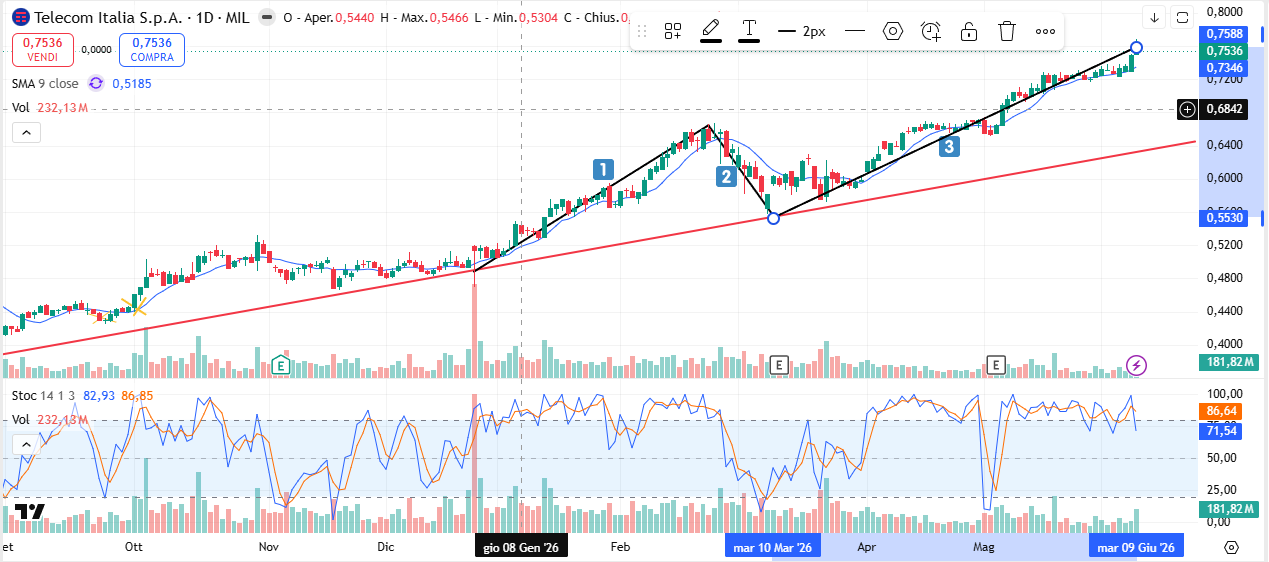Open more options three-dots menu

[x=1045, y=31]
